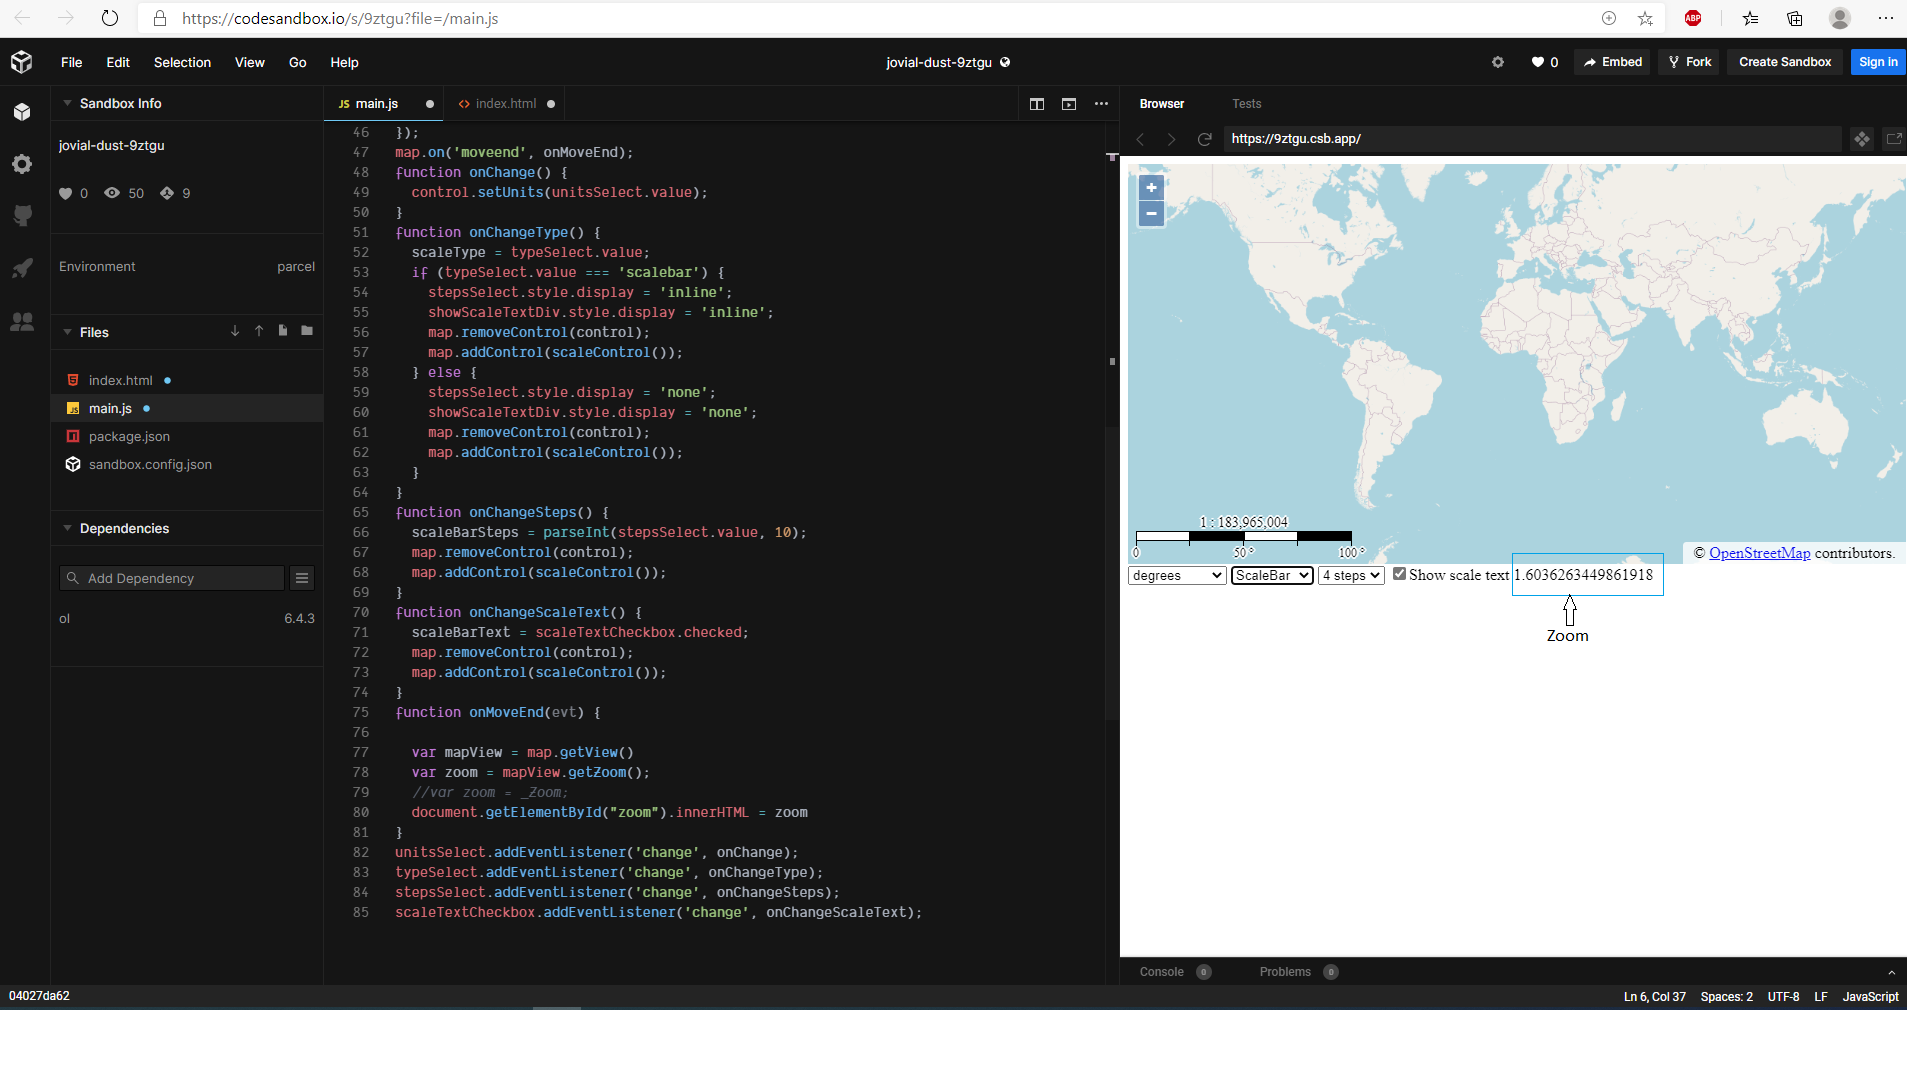Image resolution: width=1907 pixels, height=1083 pixels.
Task: Click the Embed button
Action: click(x=1613, y=62)
